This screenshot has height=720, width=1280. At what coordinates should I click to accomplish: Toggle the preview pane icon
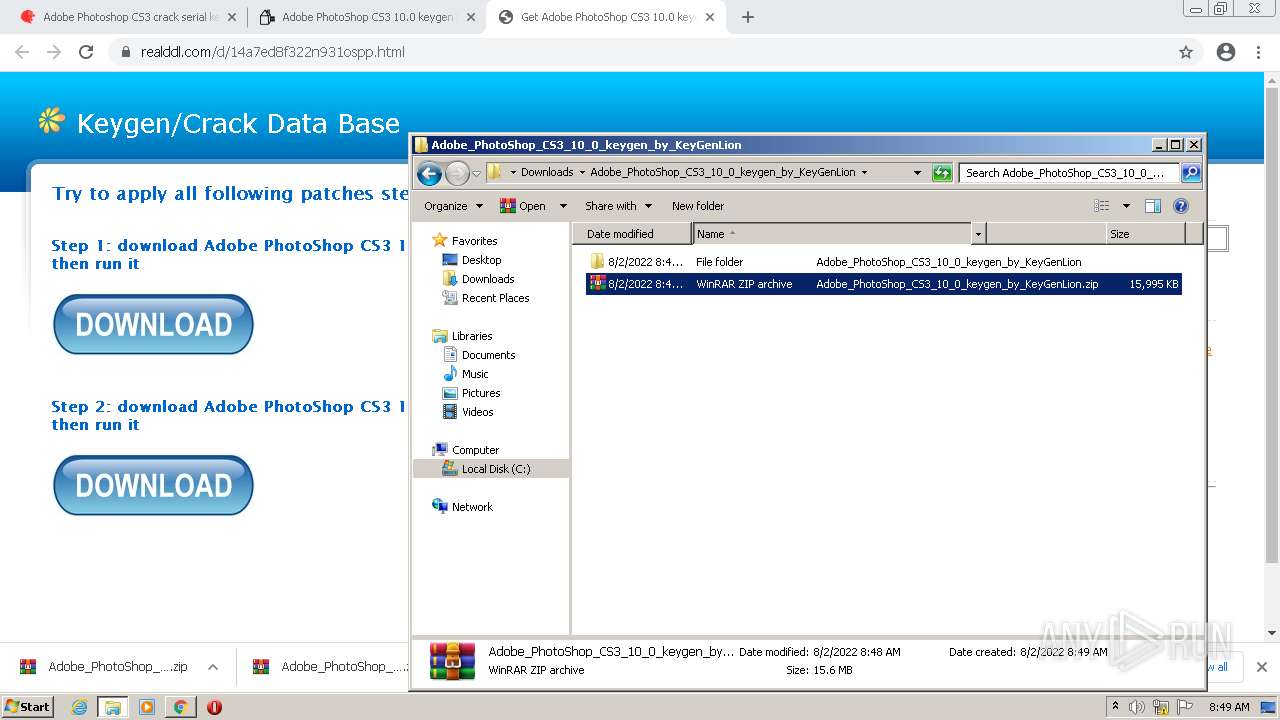click(x=1152, y=206)
